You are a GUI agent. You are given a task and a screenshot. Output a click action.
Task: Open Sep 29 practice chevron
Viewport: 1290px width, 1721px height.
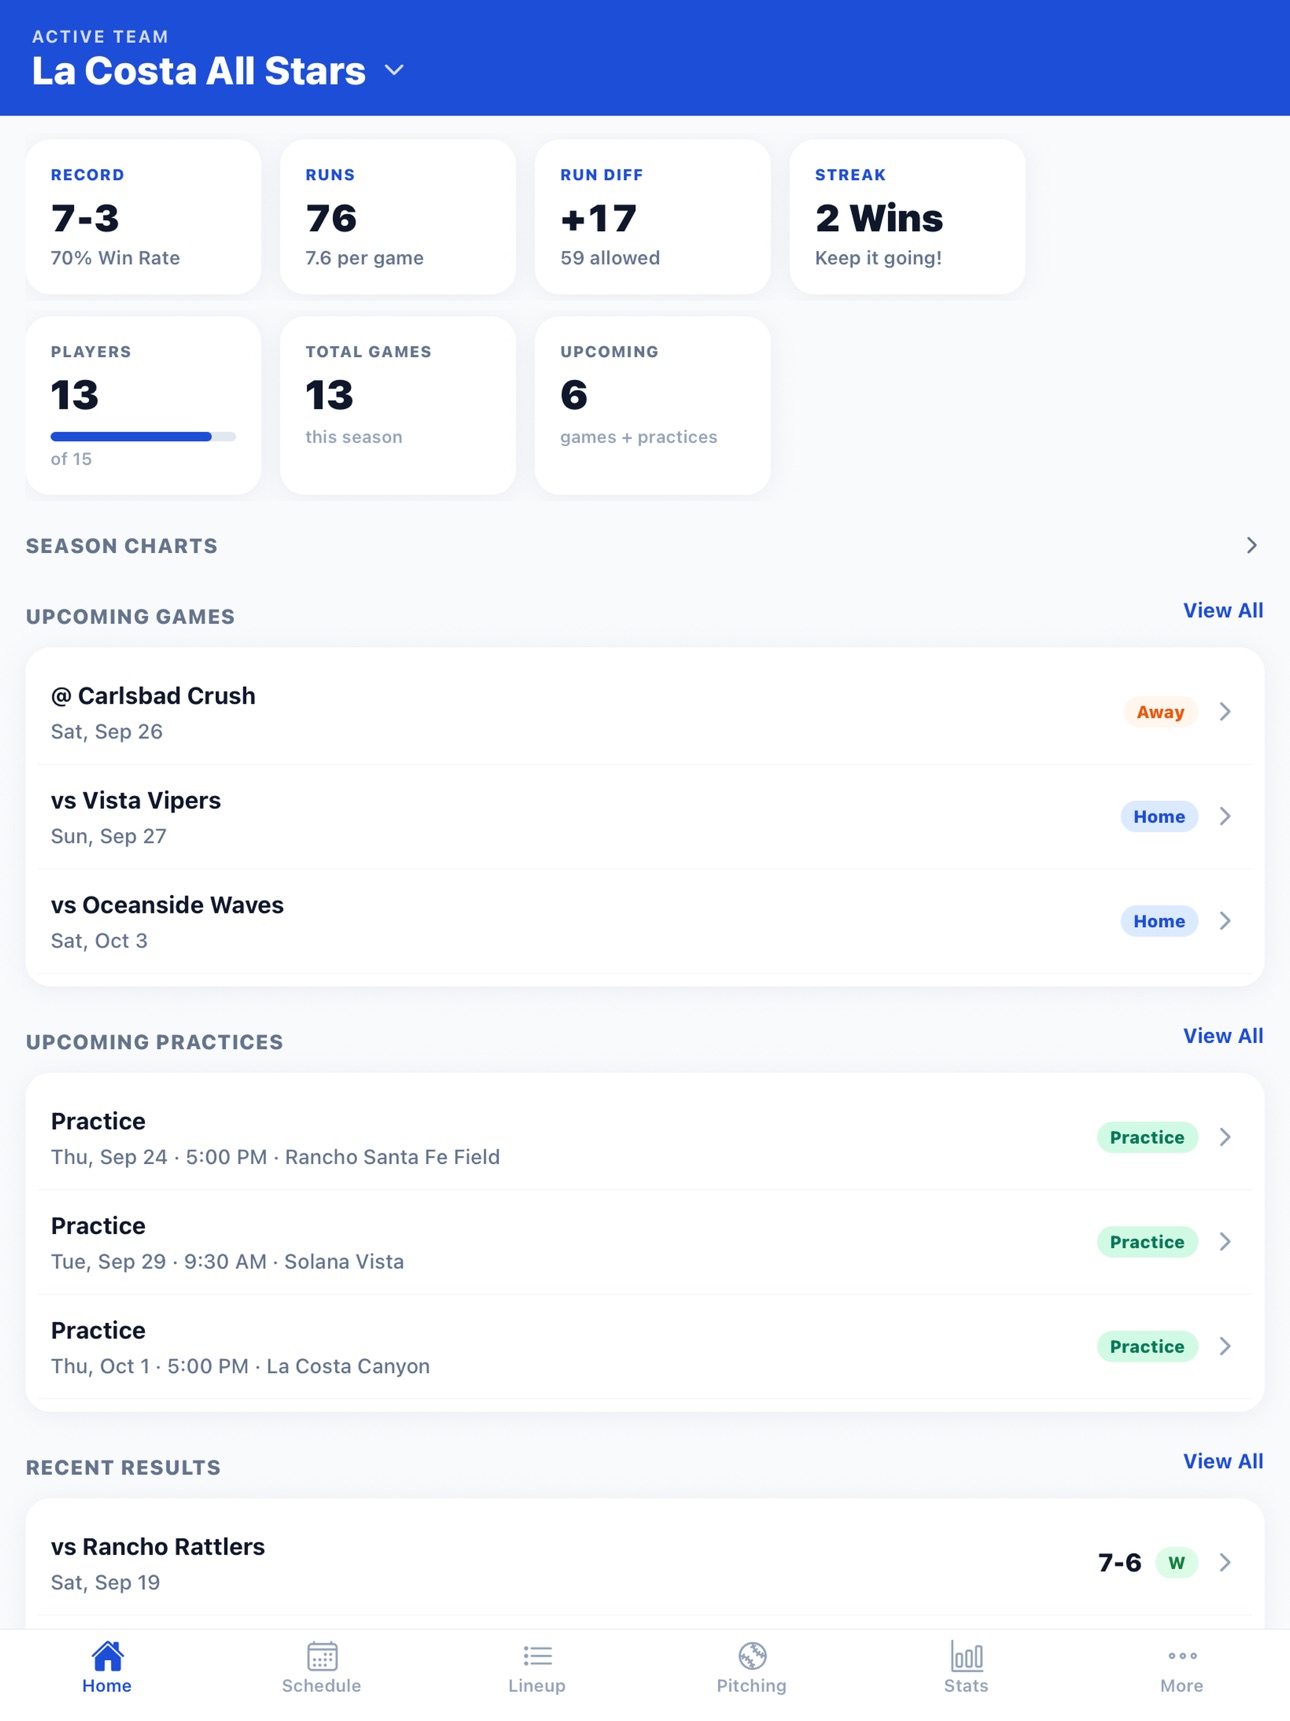1225,1242
